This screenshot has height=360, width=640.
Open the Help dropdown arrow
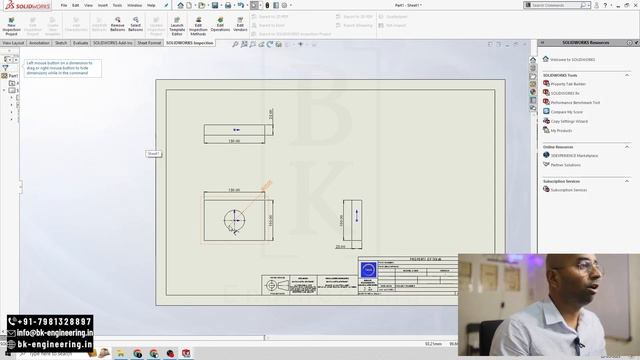coord(611,5)
